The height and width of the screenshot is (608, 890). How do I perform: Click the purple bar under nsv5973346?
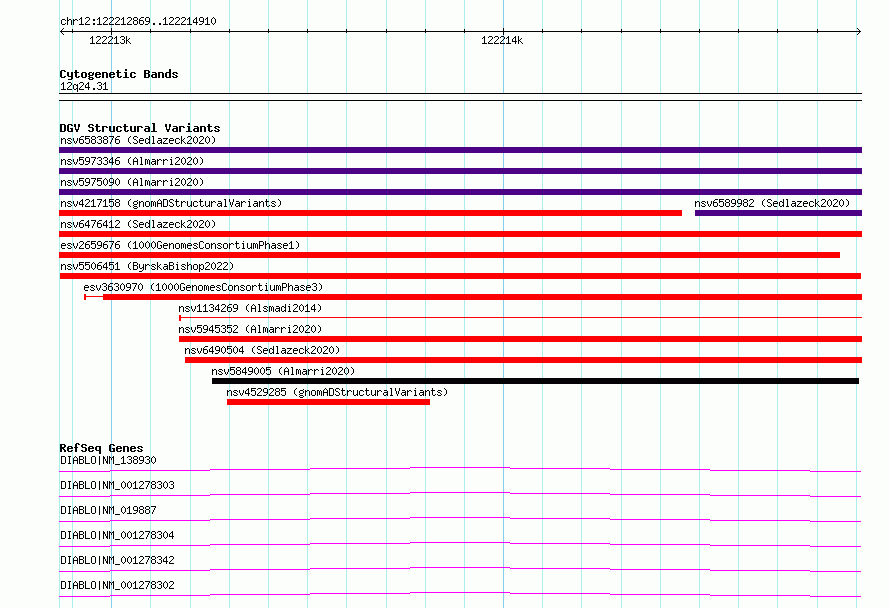(460, 171)
